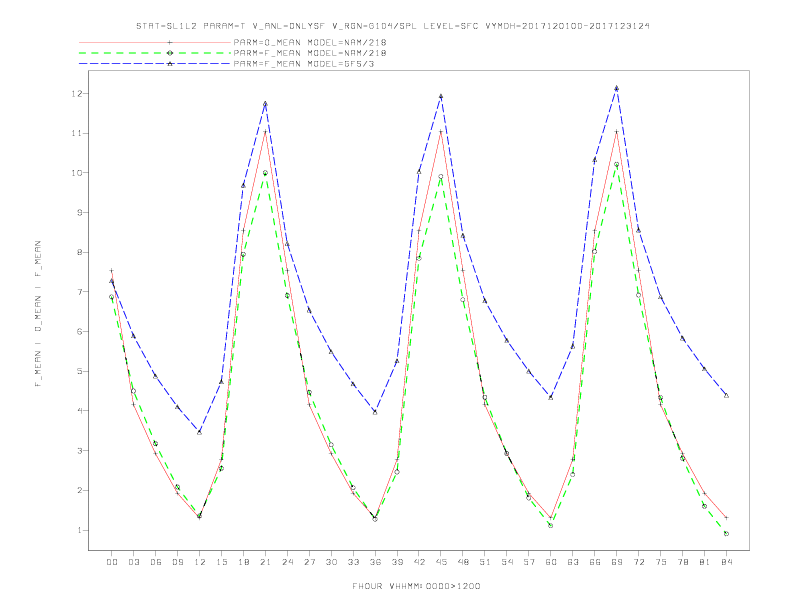Click x-axis tick label 39
The height and width of the screenshot is (612, 792).
coord(397,562)
